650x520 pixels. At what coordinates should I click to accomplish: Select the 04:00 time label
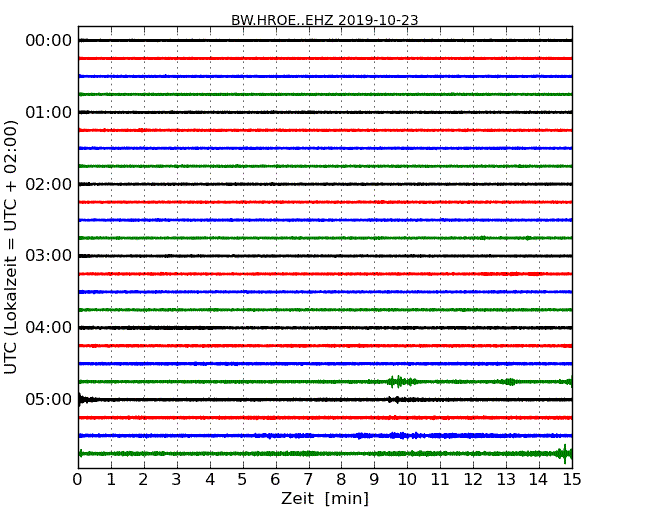49,328
